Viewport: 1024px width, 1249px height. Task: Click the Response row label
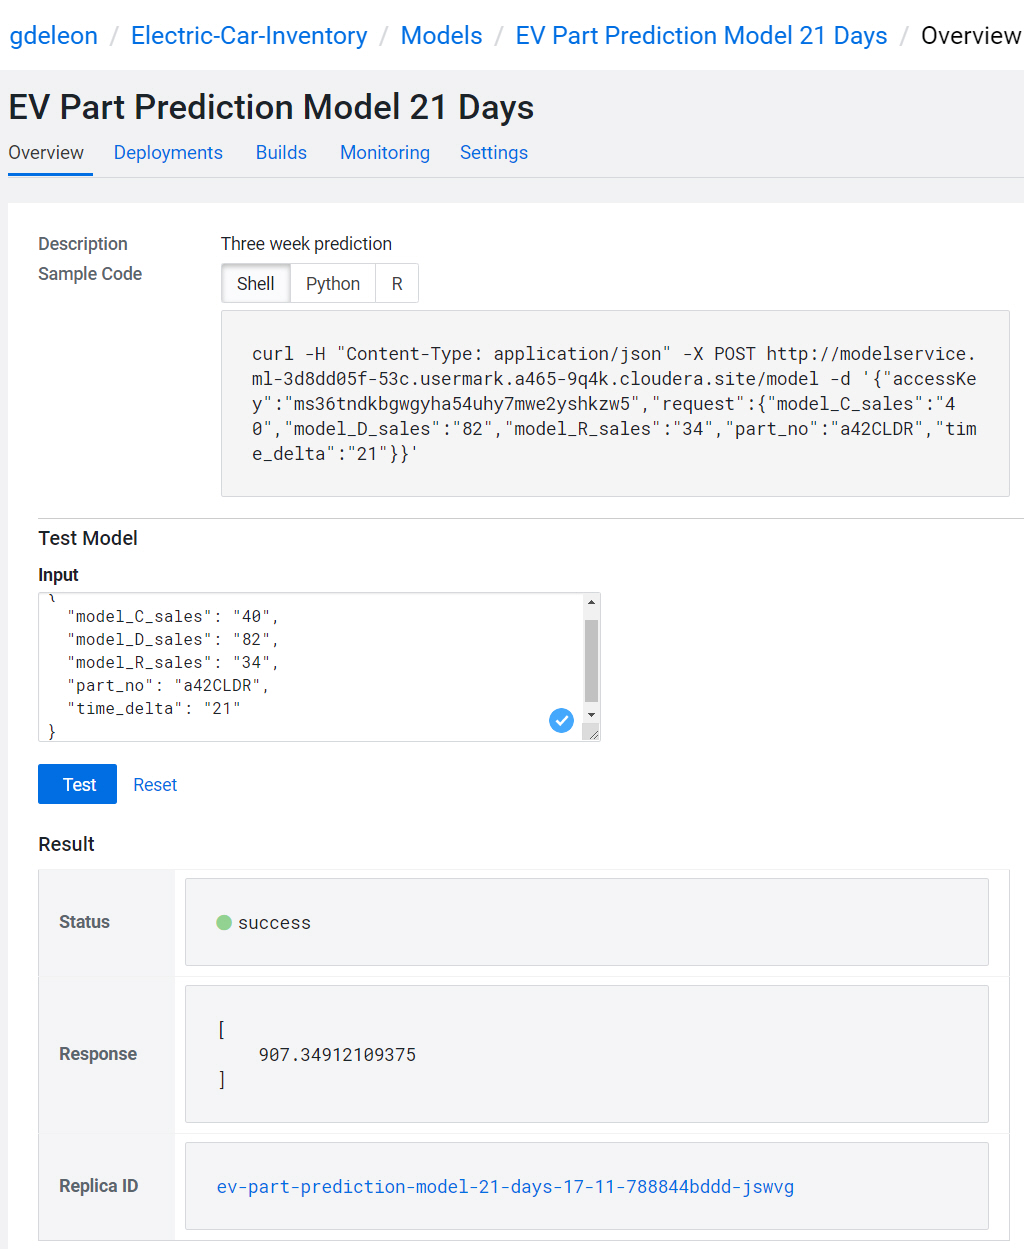click(98, 1054)
